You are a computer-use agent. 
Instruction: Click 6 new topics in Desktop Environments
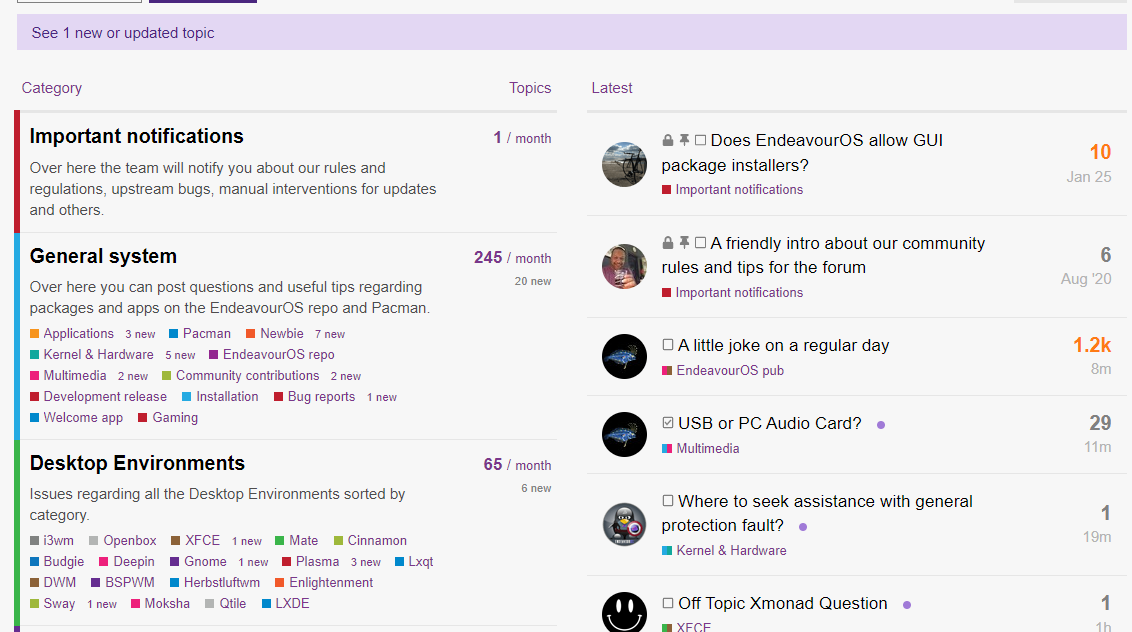point(536,488)
